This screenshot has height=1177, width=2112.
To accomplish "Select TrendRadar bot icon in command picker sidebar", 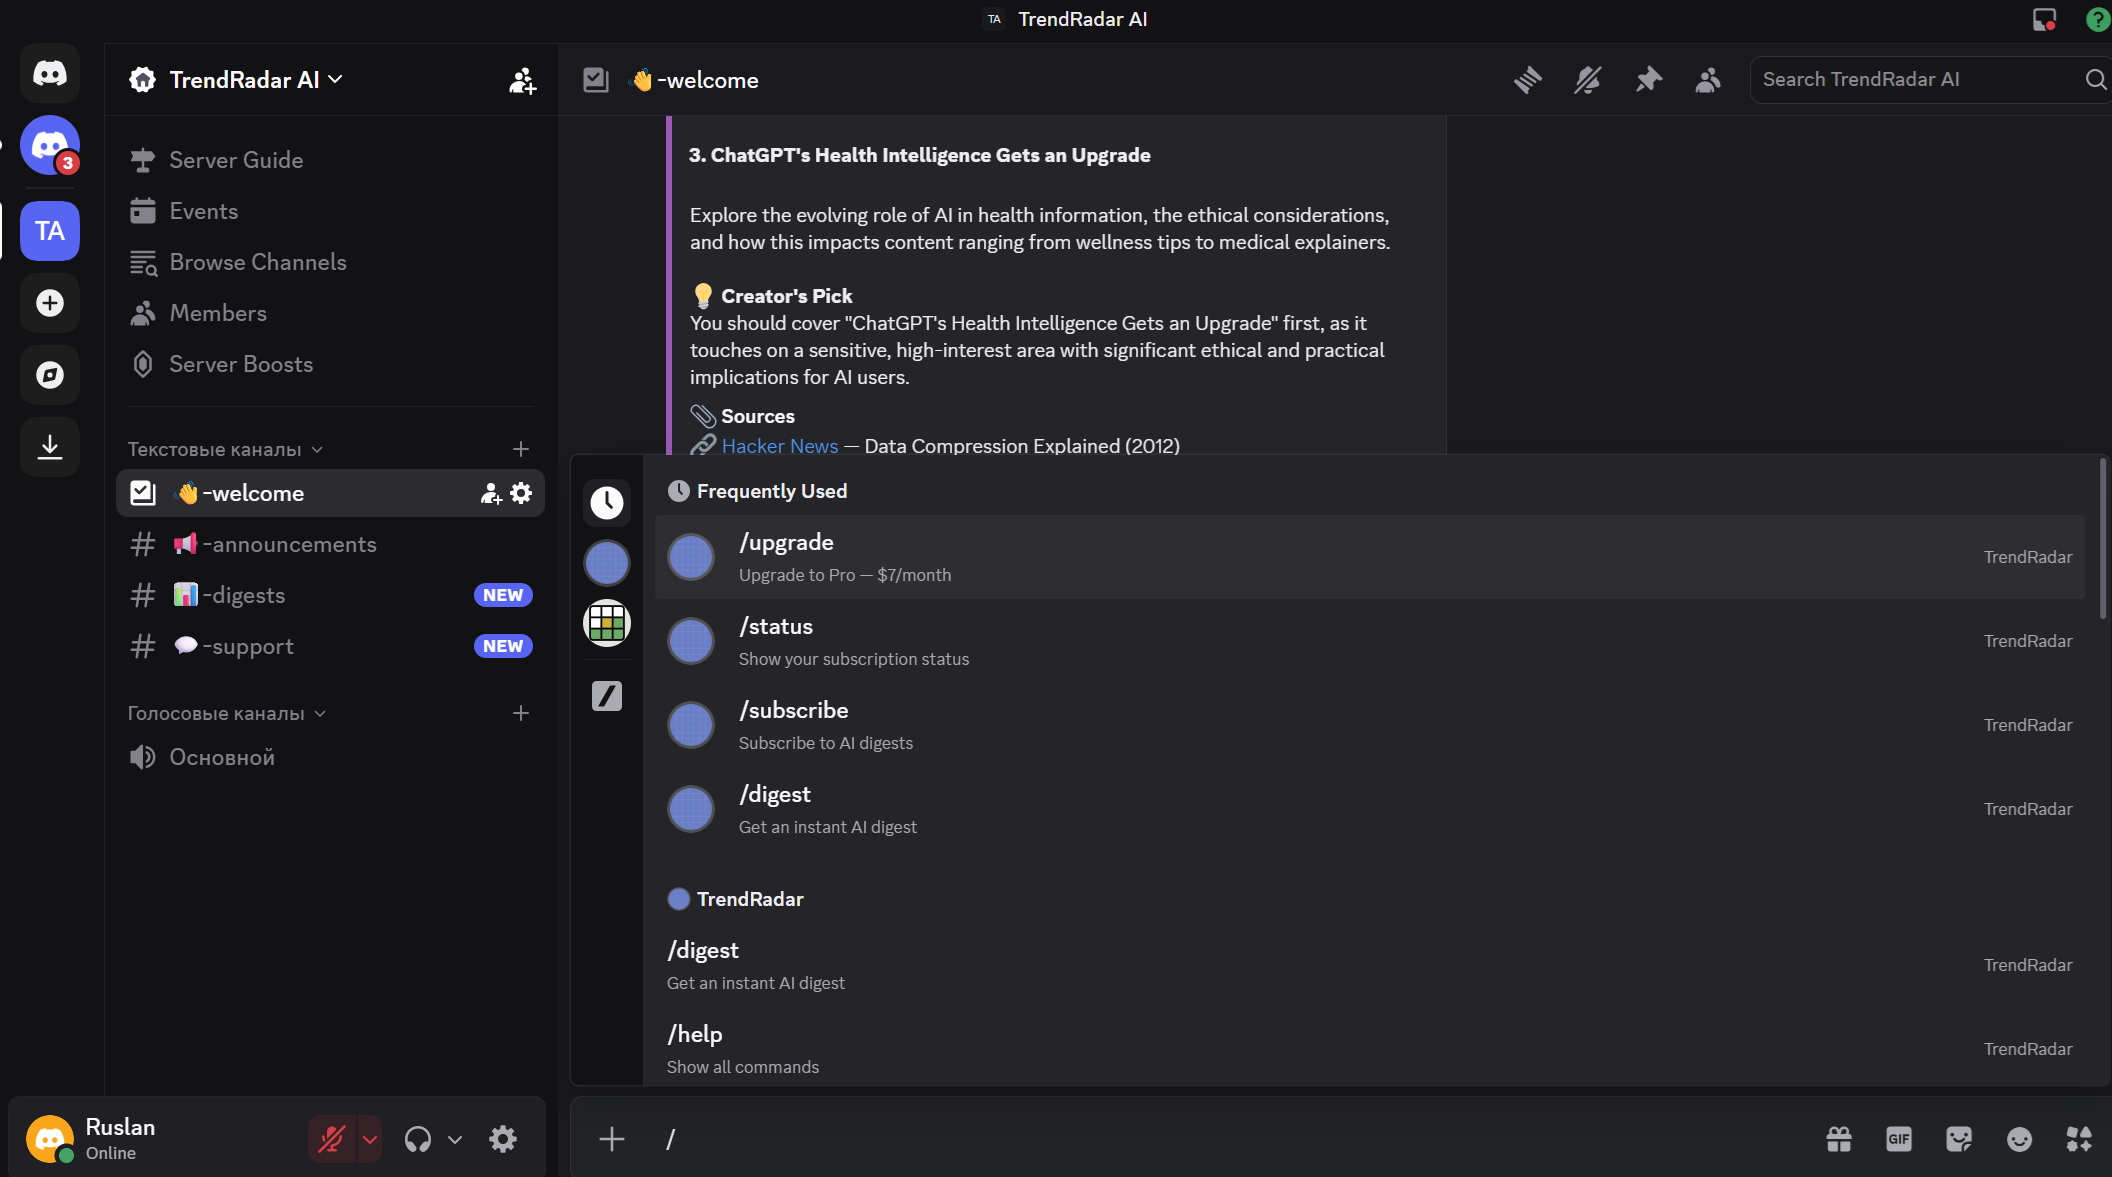I will (x=607, y=562).
